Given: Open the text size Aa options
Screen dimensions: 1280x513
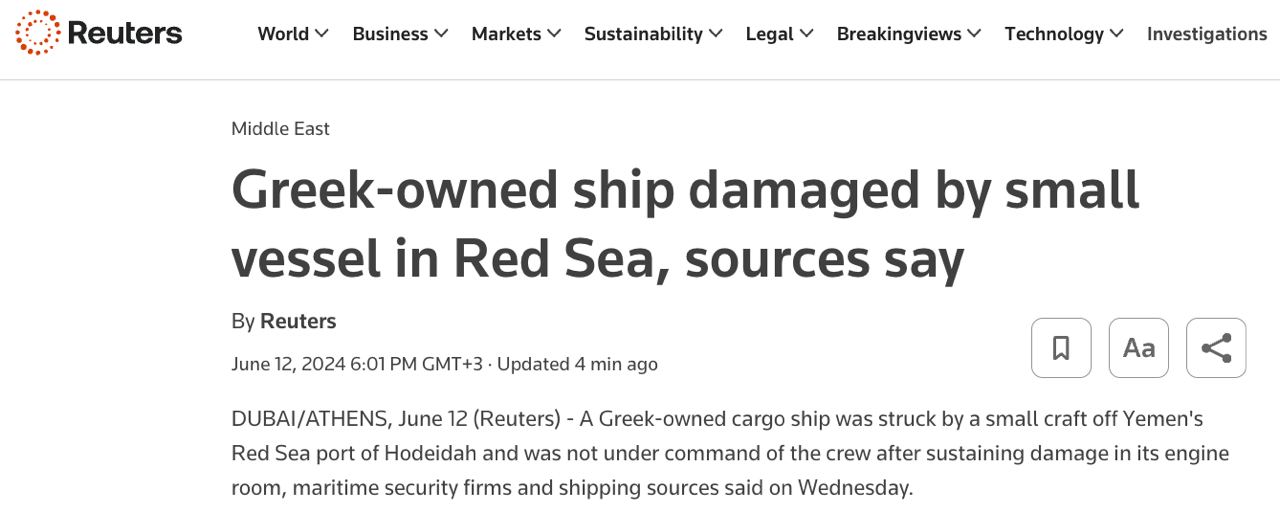Looking at the screenshot, I should coord(1139,348).
